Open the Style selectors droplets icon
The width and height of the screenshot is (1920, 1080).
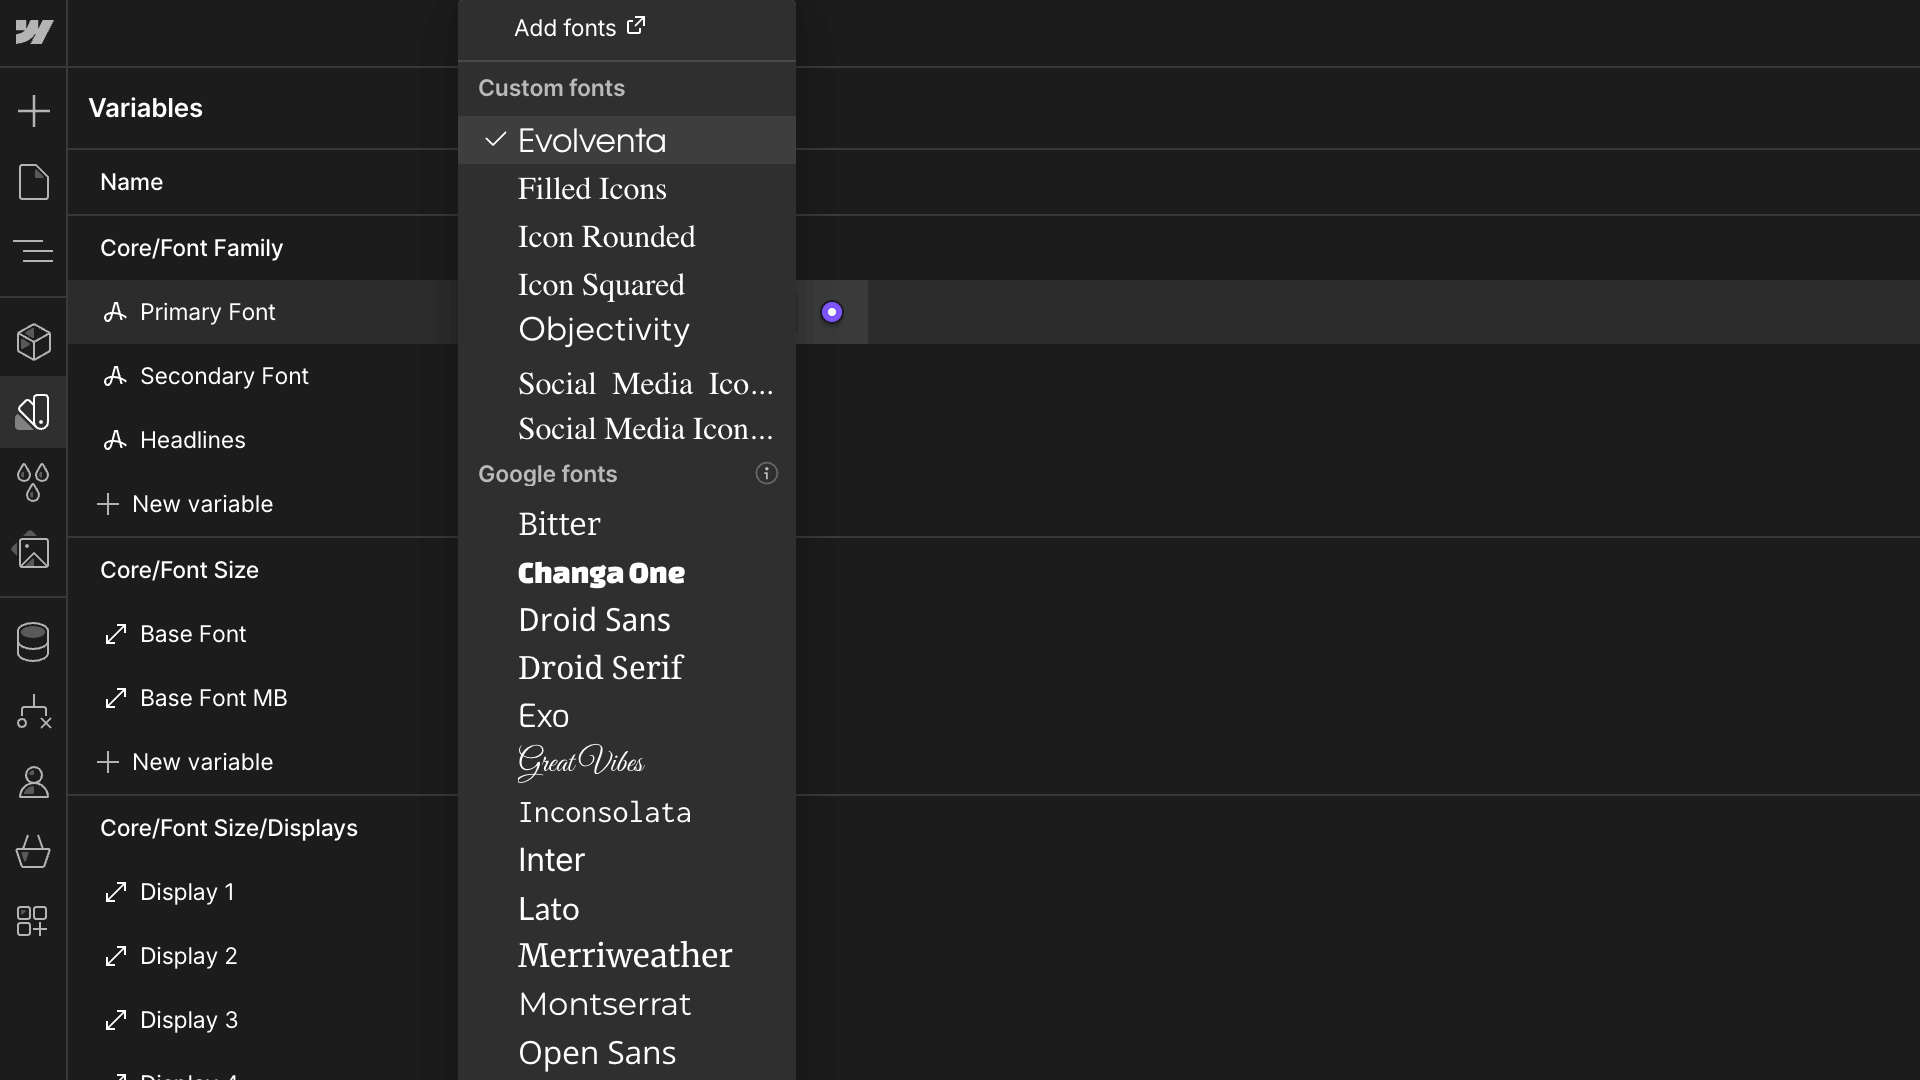coord(33,482)
